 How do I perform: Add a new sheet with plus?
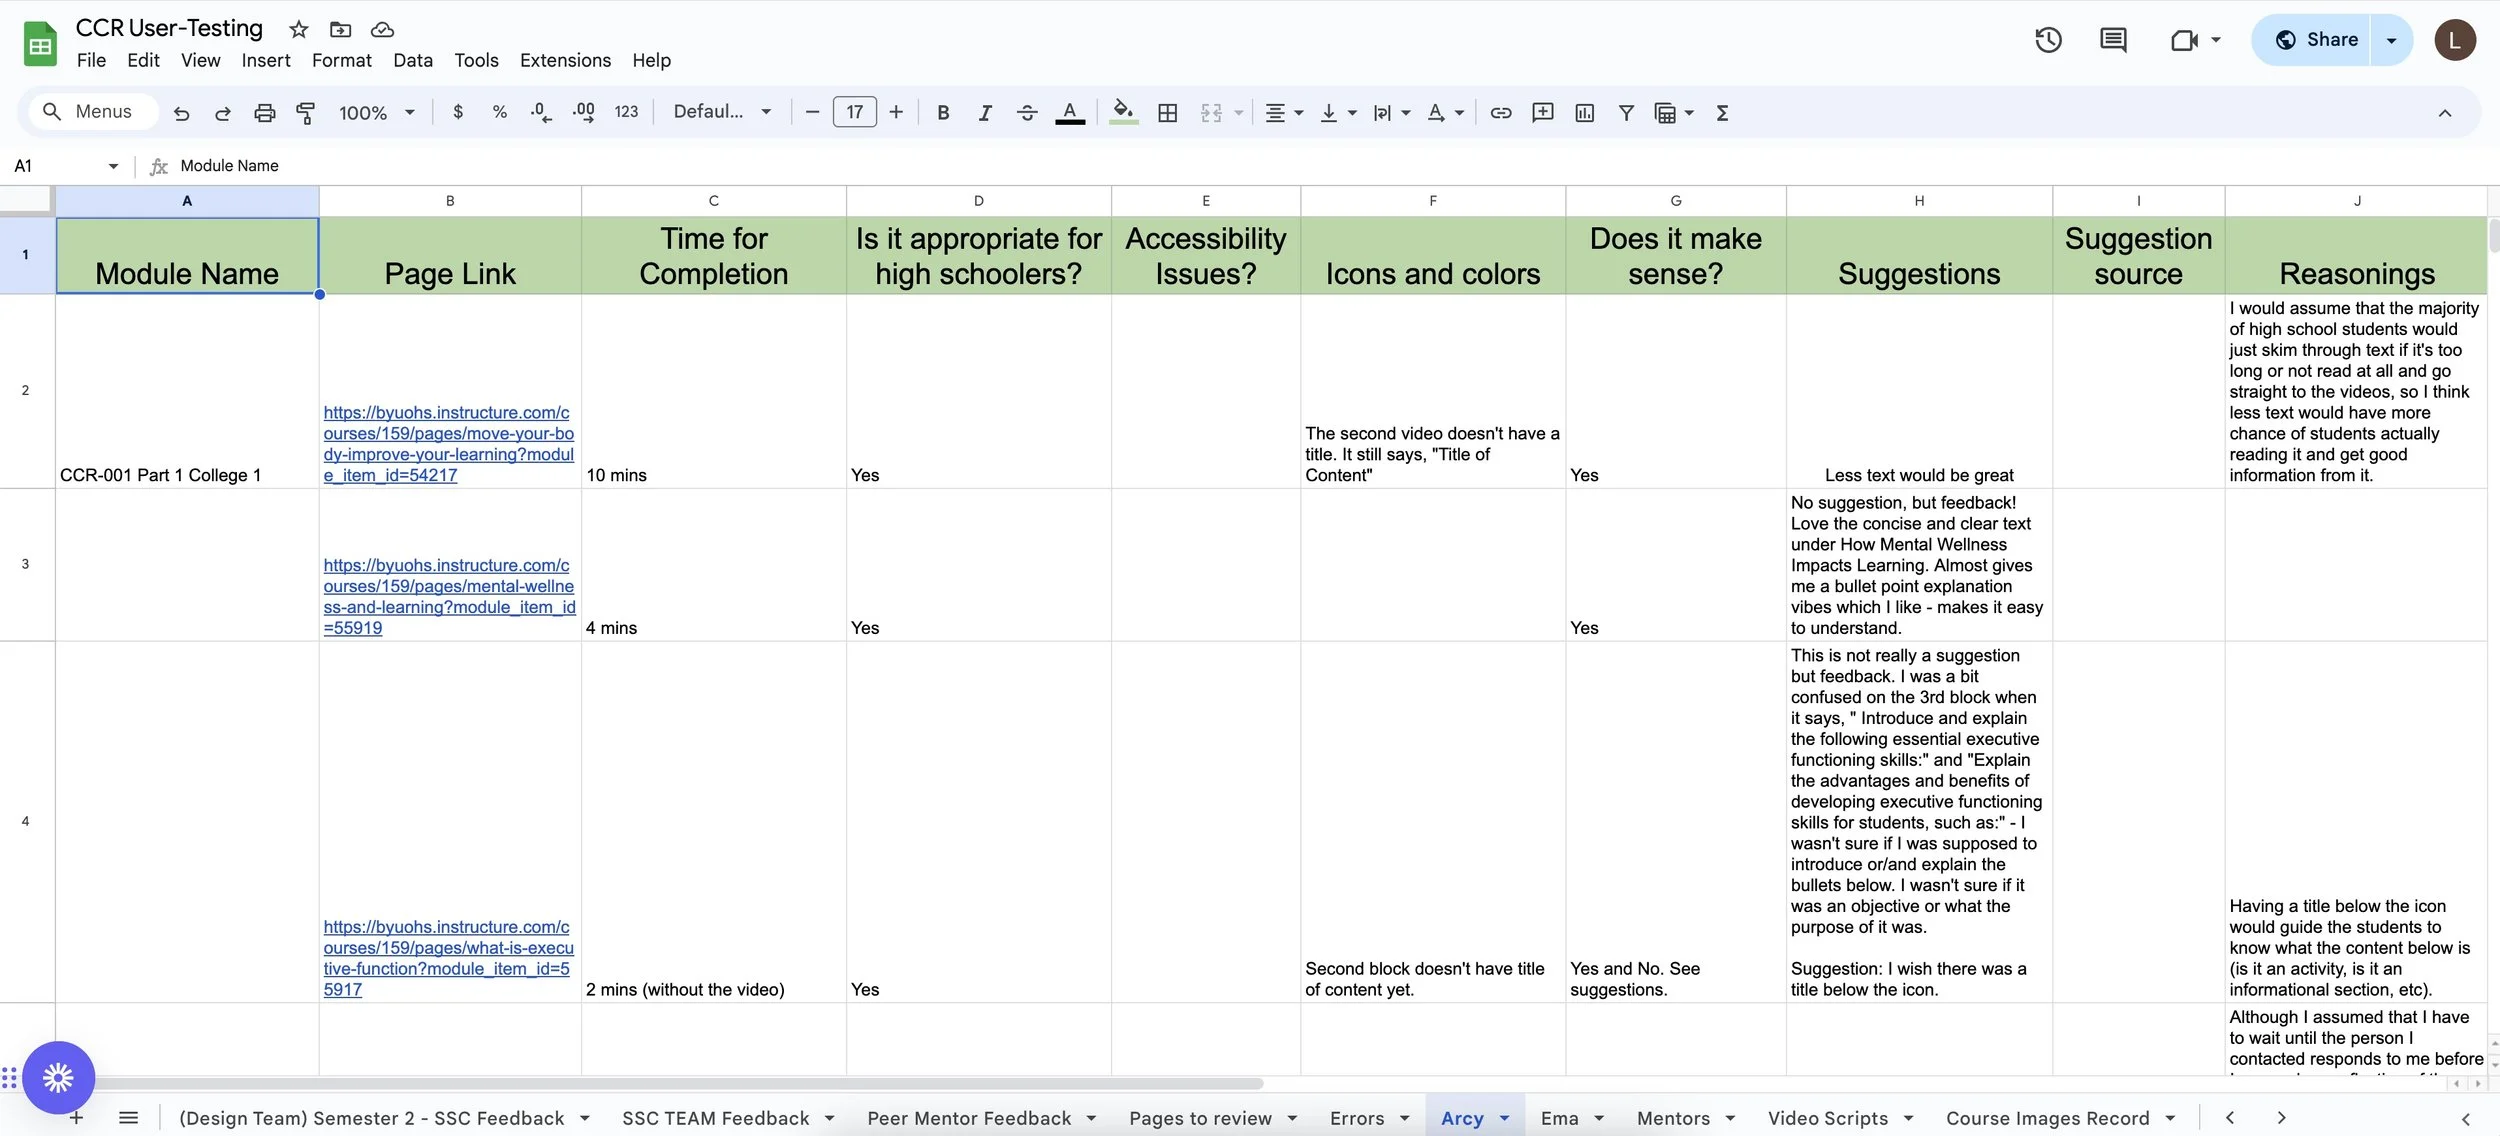pyautogui.click(x=76, y=1117)
